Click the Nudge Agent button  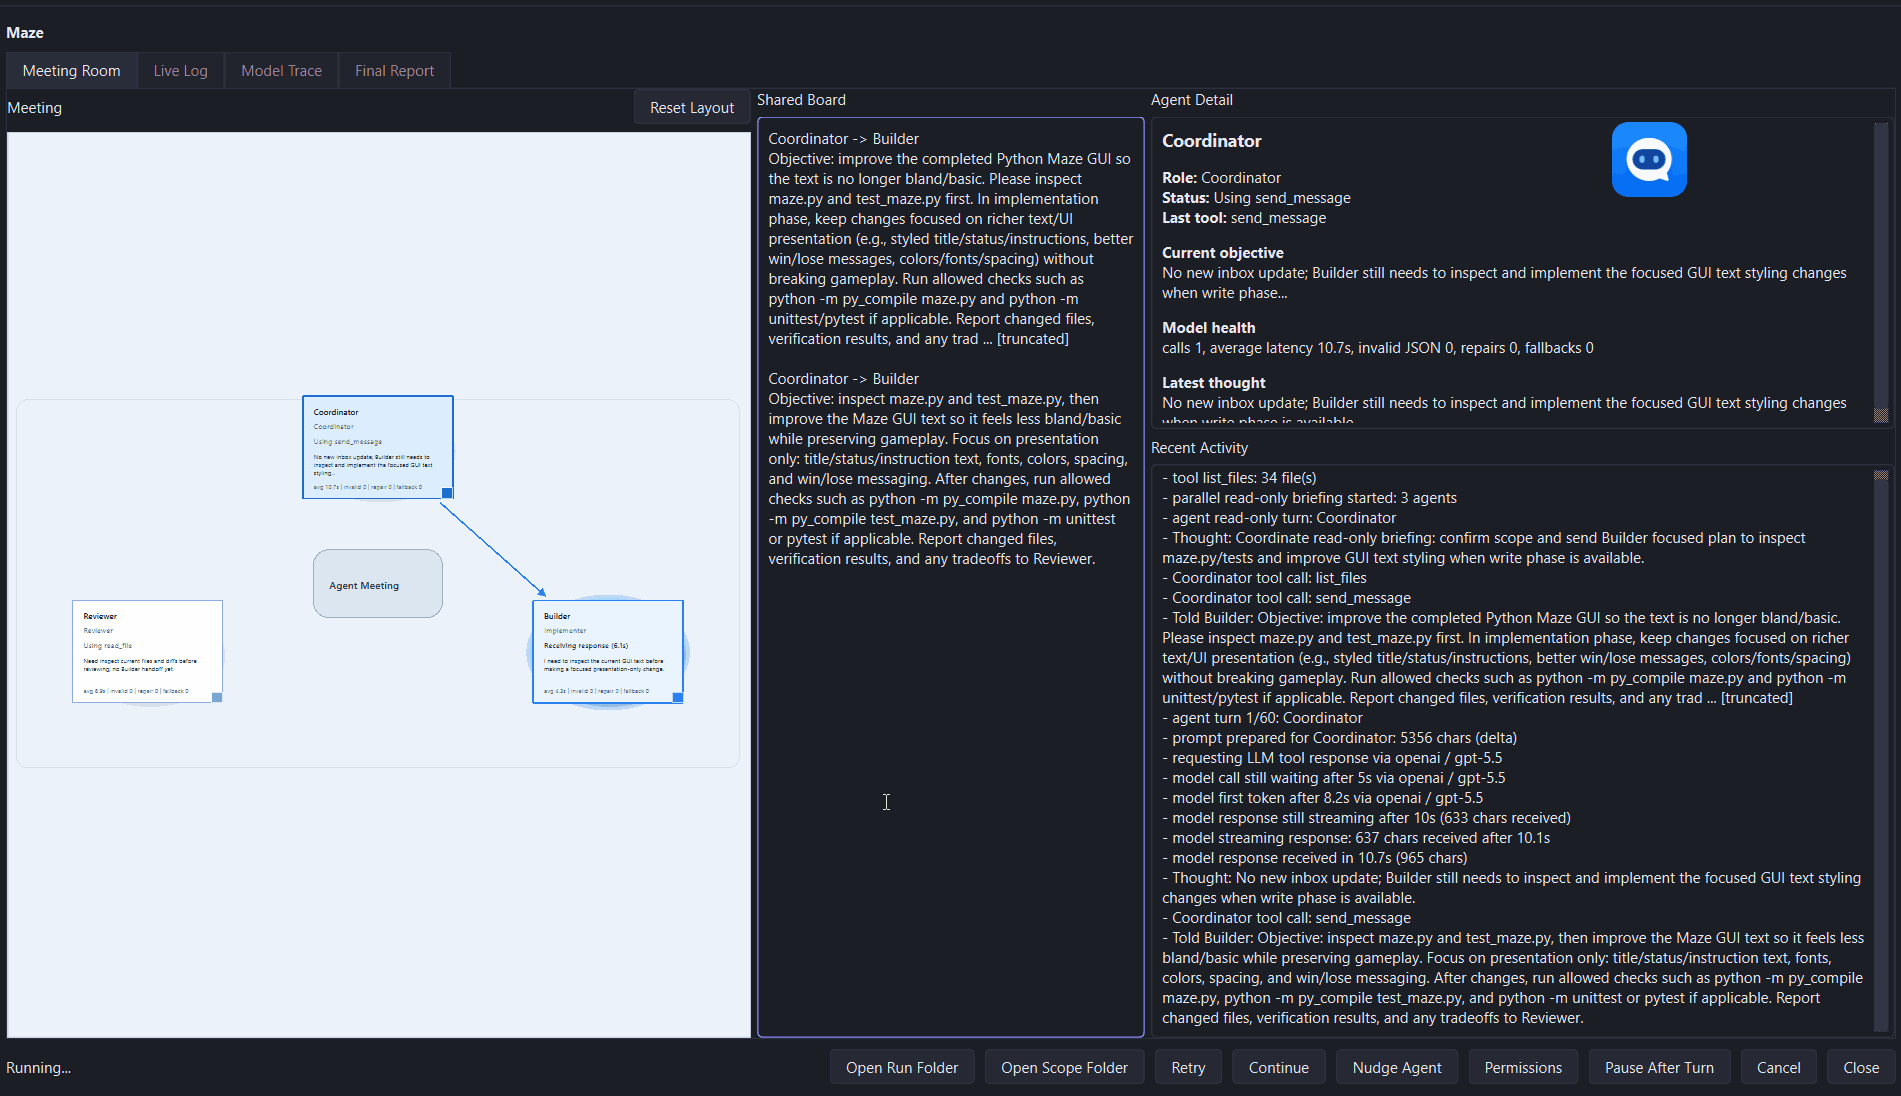point(1397,1068)
